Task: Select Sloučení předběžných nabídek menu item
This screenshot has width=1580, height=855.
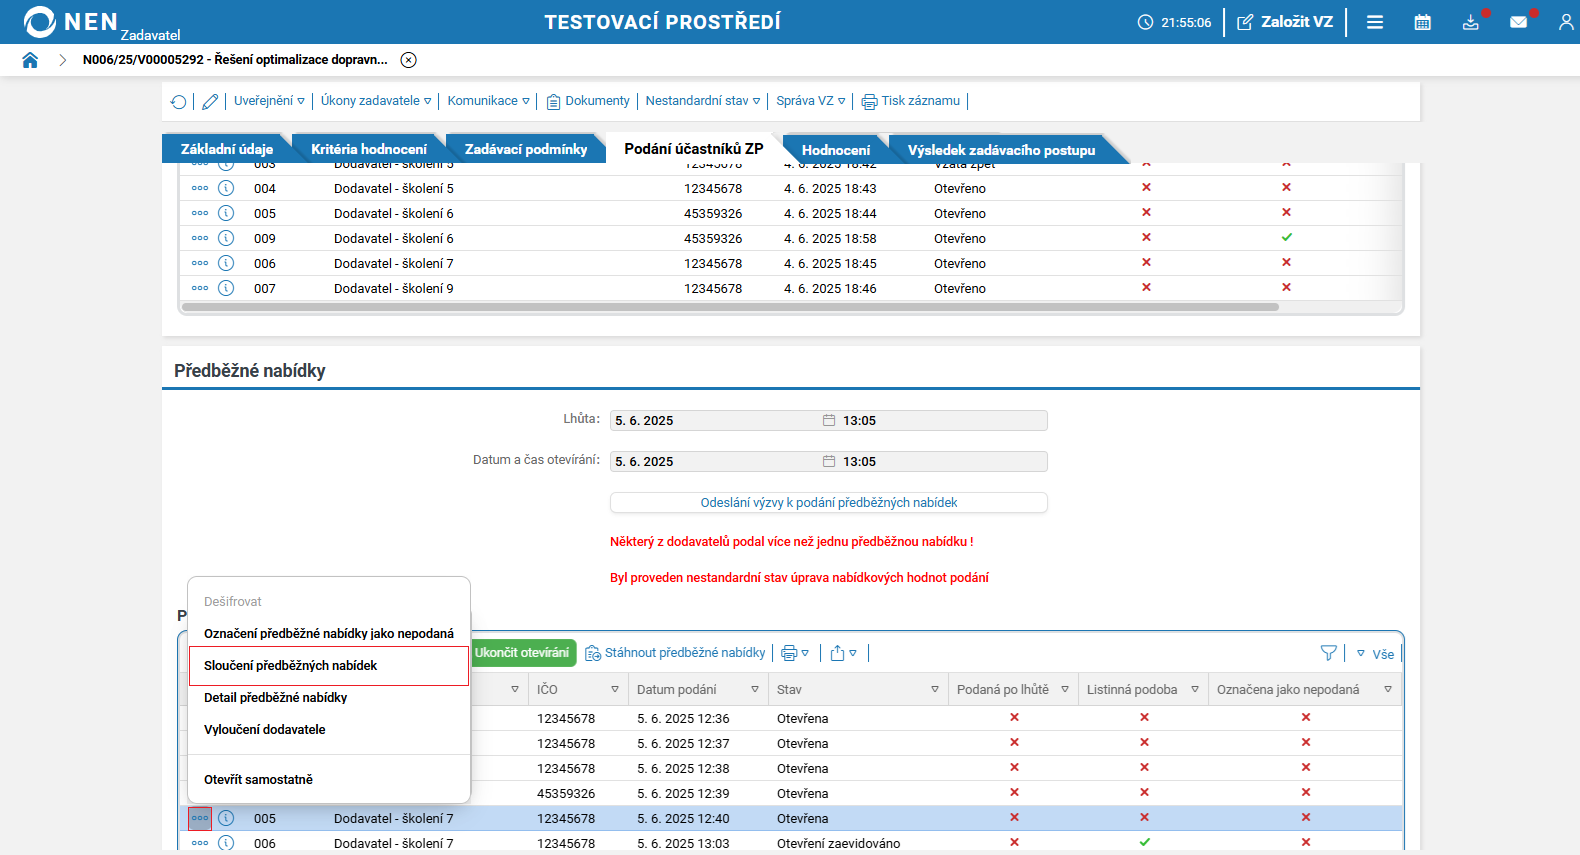Action: tap(291, 666)
